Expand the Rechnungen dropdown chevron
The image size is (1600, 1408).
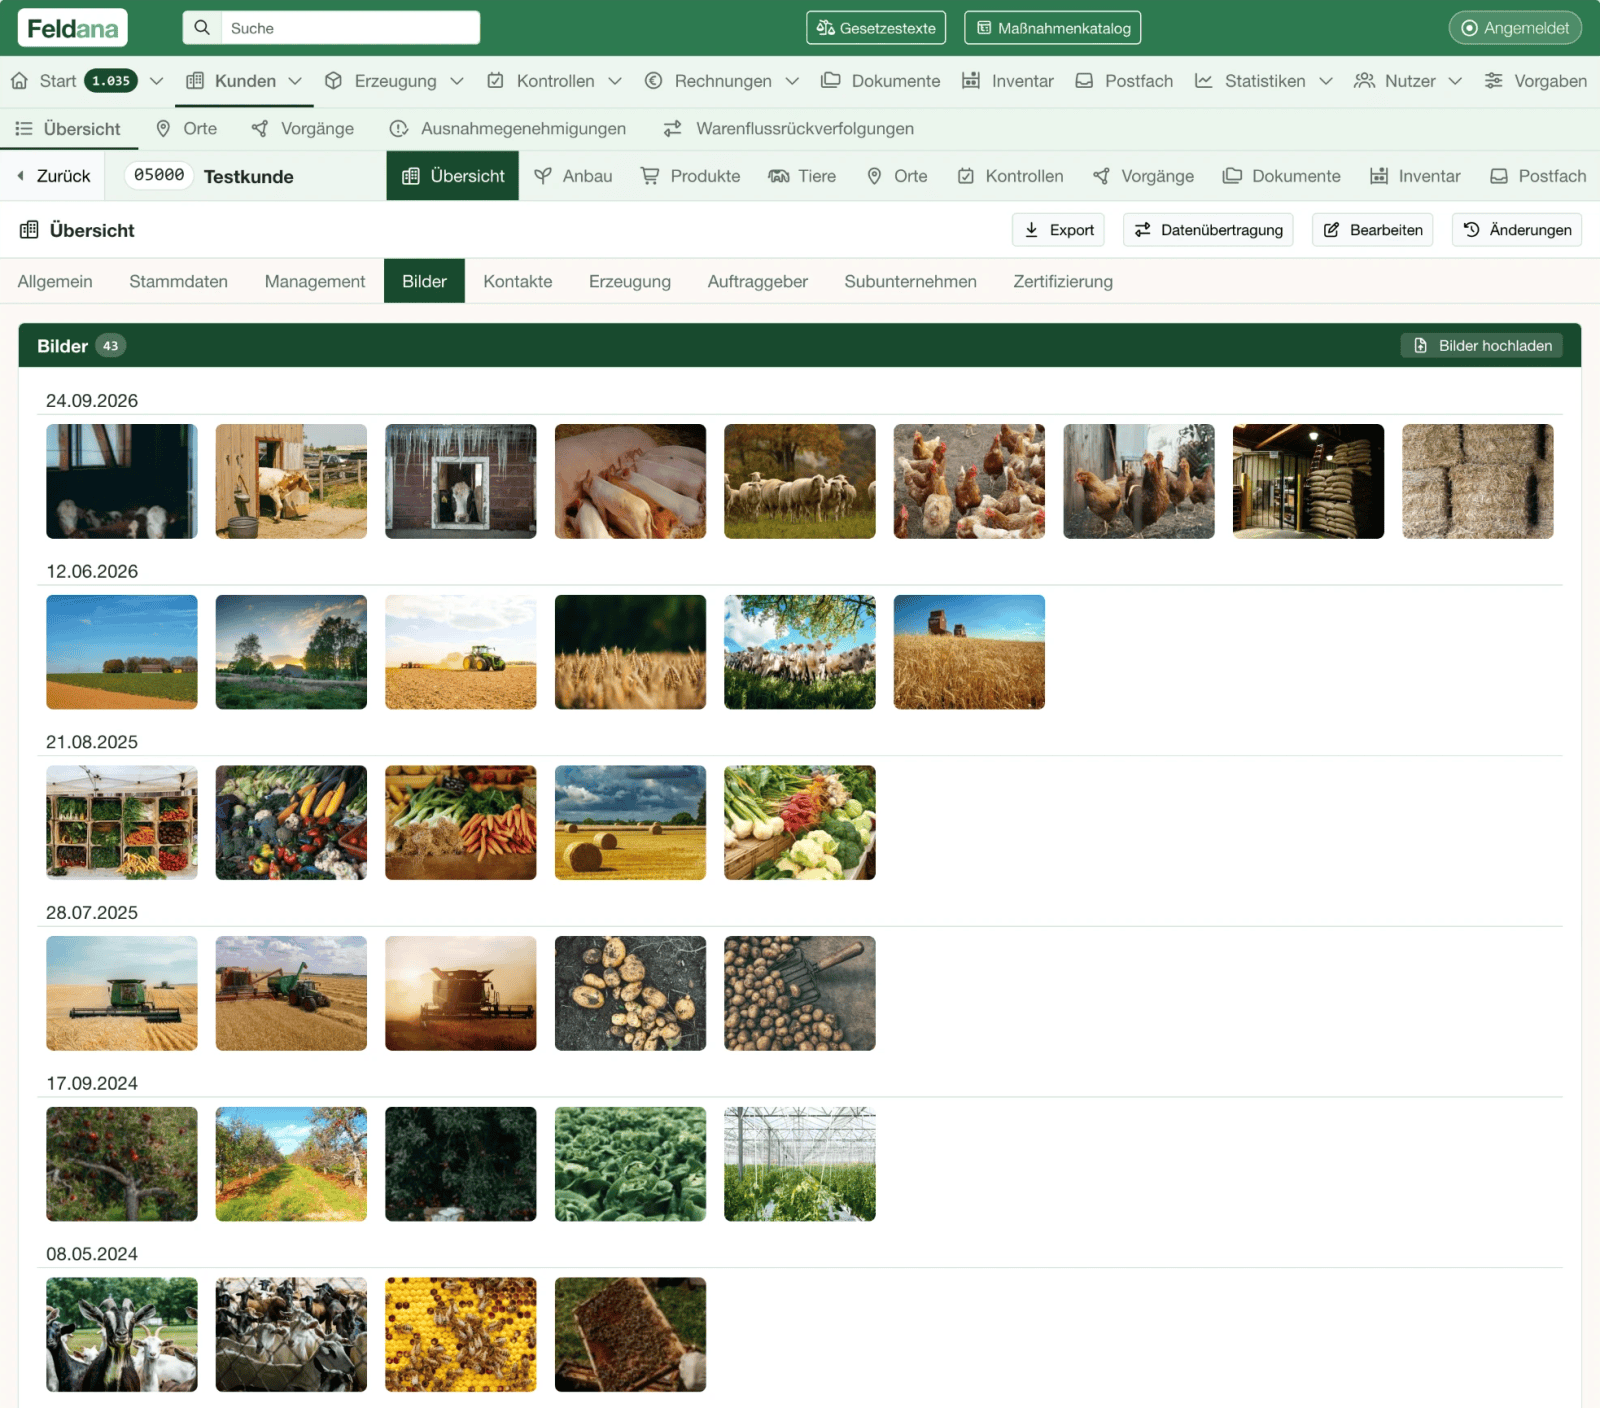[792, 81]
